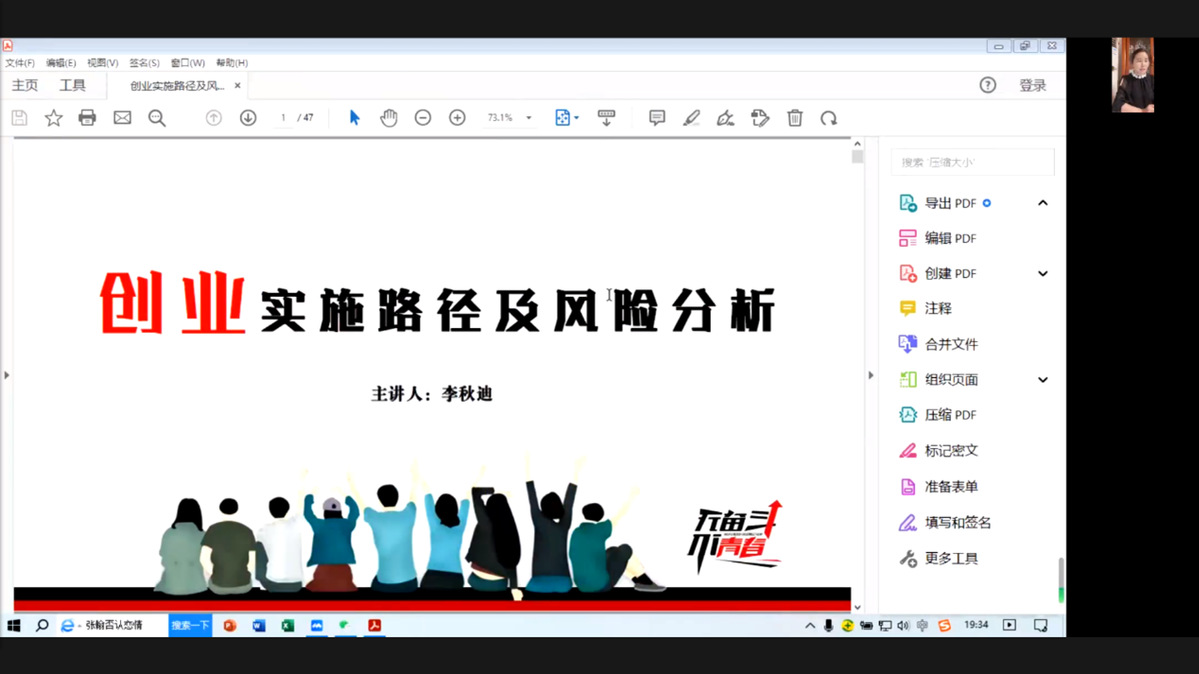Expand the 组织页面 options
Image resolution: width=1199 pixels, height=674 pixels.
(1042, 380)
